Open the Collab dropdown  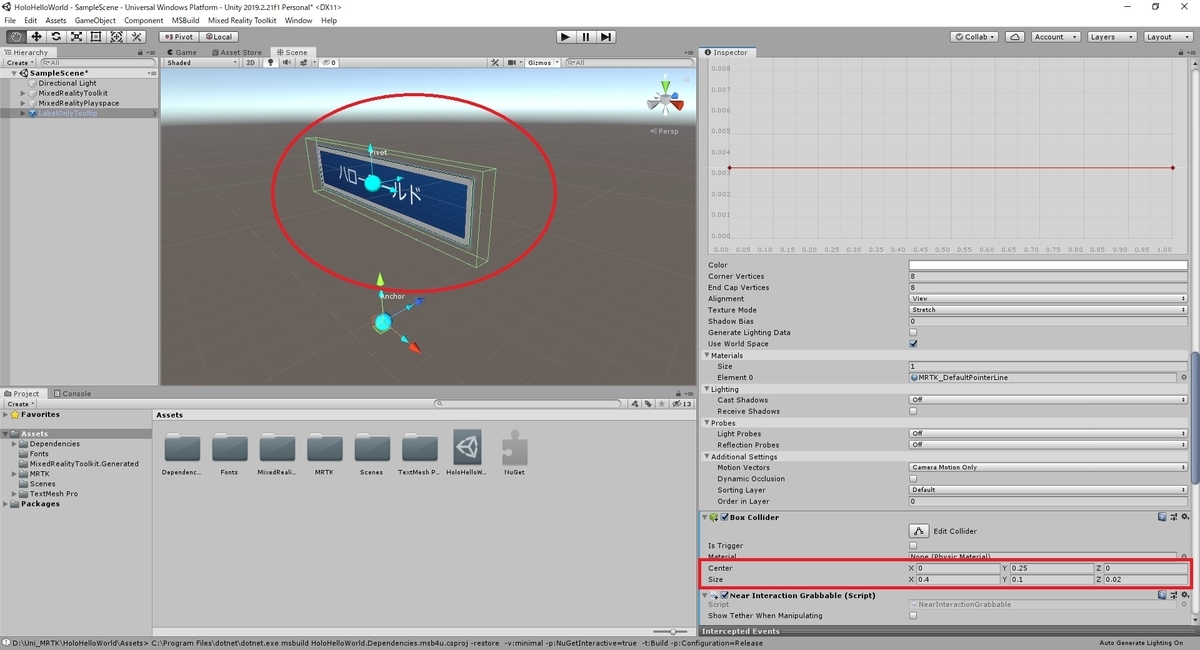pos(975,37)
